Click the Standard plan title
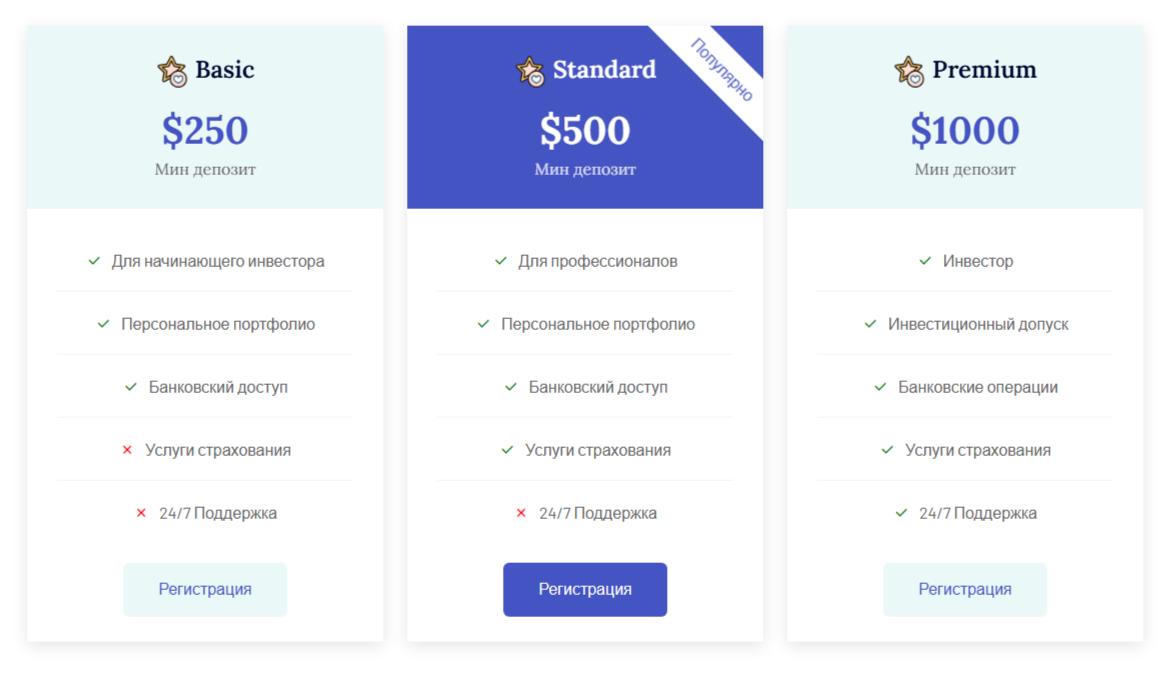1176x692 pixels. [x=604, y=70]
